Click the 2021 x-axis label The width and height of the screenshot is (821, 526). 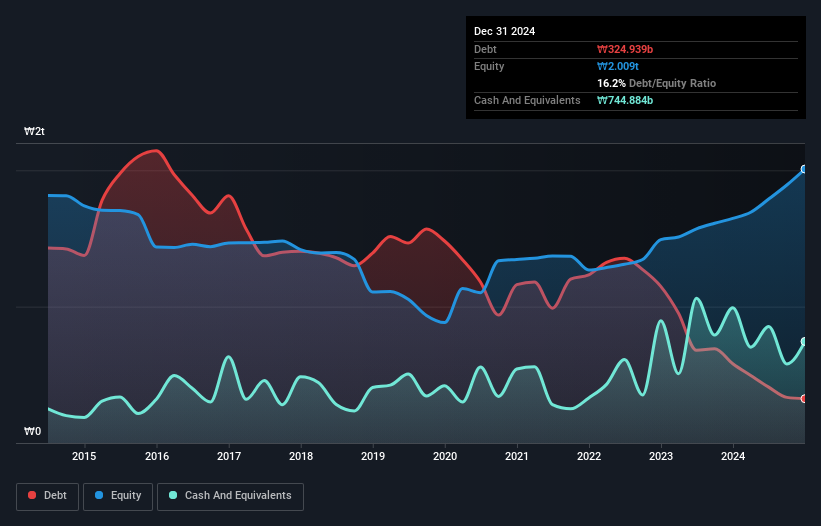click(517, 456)
